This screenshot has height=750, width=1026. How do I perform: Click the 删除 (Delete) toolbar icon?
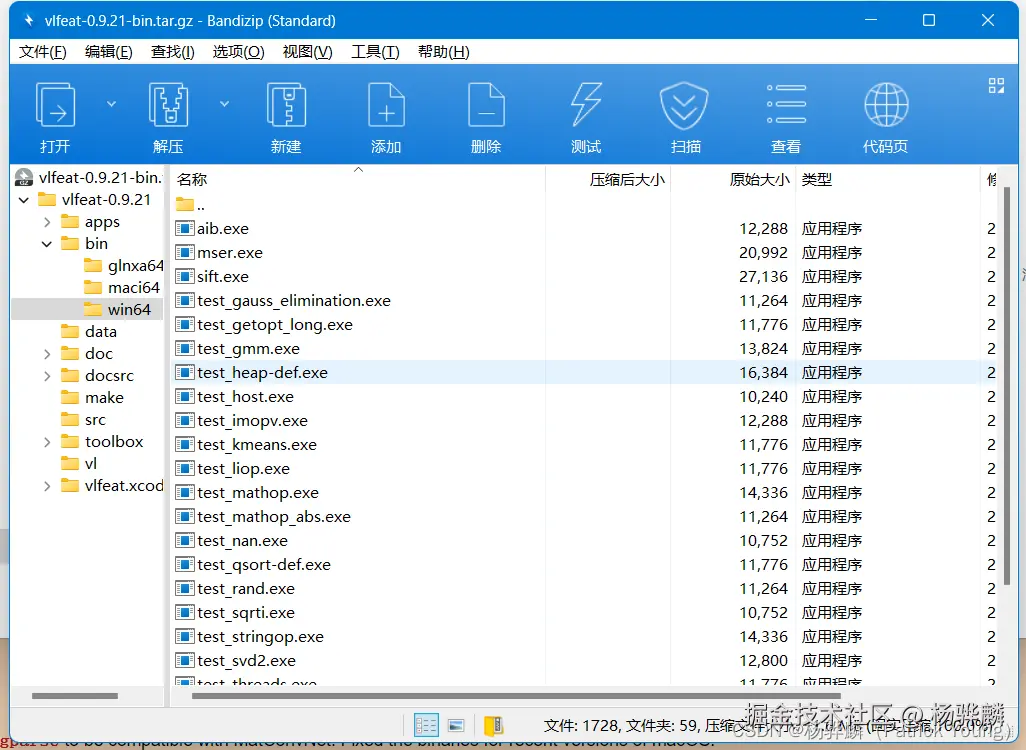click(486, 105)
